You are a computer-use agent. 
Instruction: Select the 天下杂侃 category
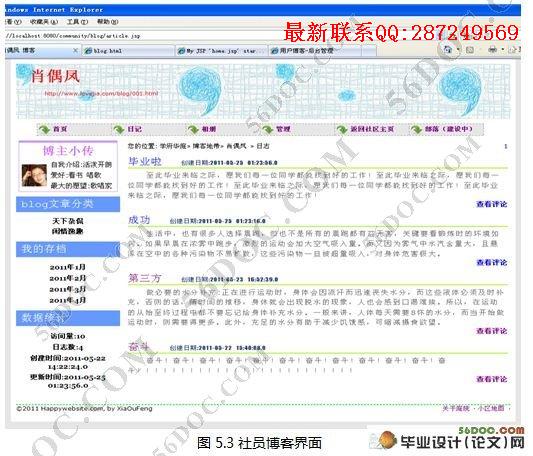68,221
